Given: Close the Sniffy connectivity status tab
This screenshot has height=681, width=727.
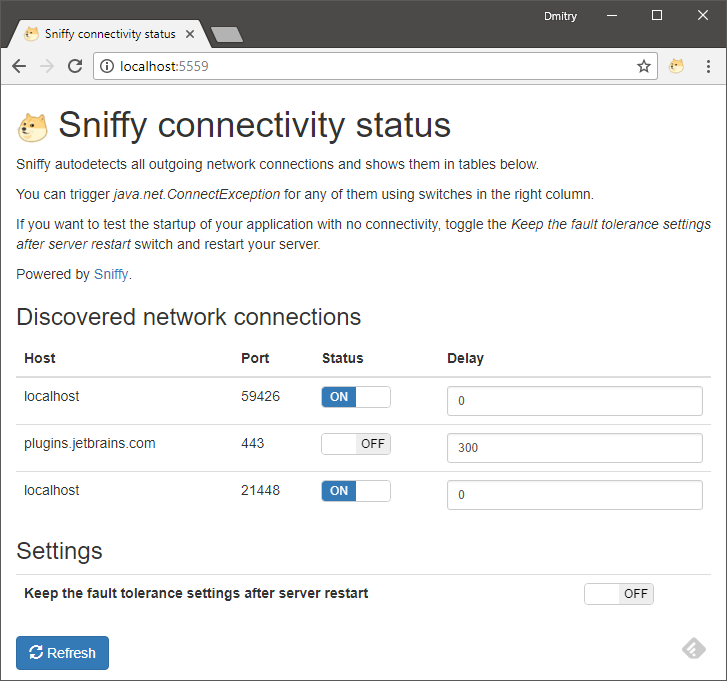Looking at the screenshot, I should (x=190, y=34).
